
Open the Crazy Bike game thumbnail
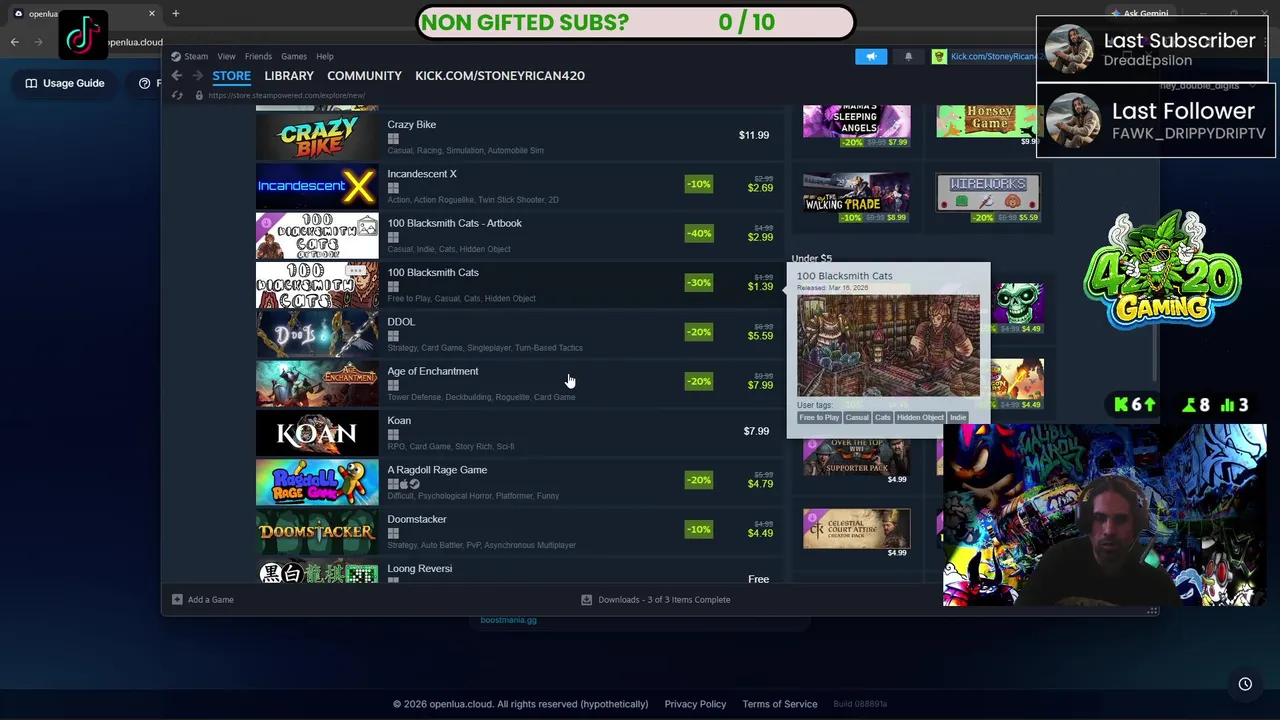coord(317,137)
